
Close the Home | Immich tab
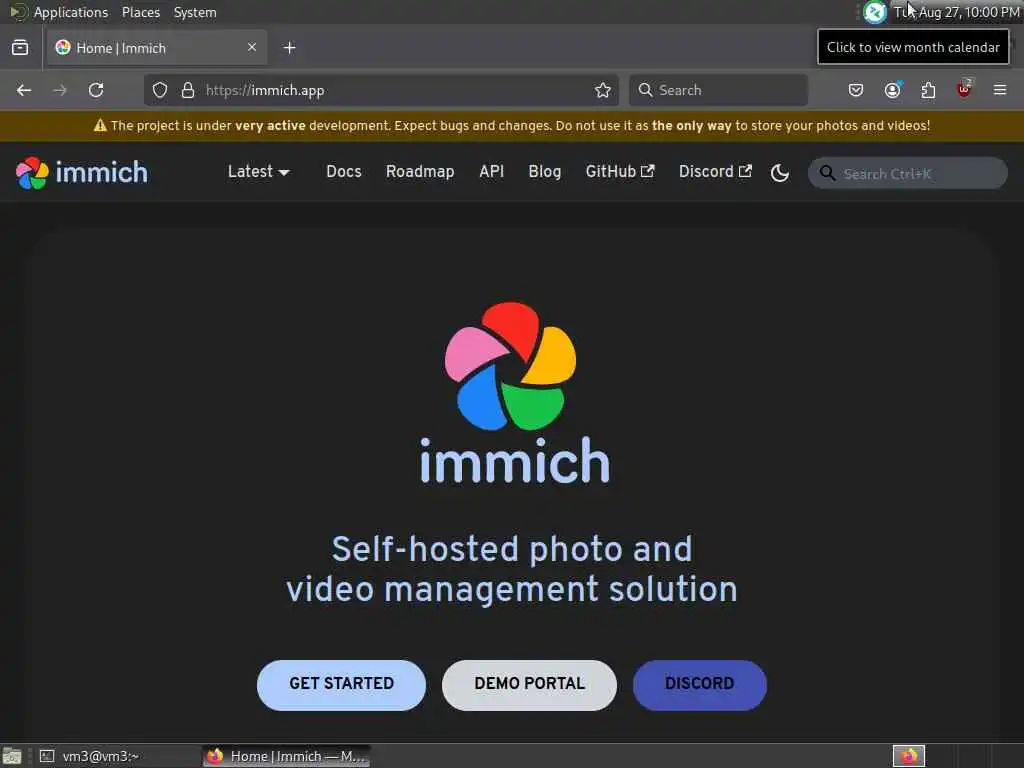(x=252, y=47)
